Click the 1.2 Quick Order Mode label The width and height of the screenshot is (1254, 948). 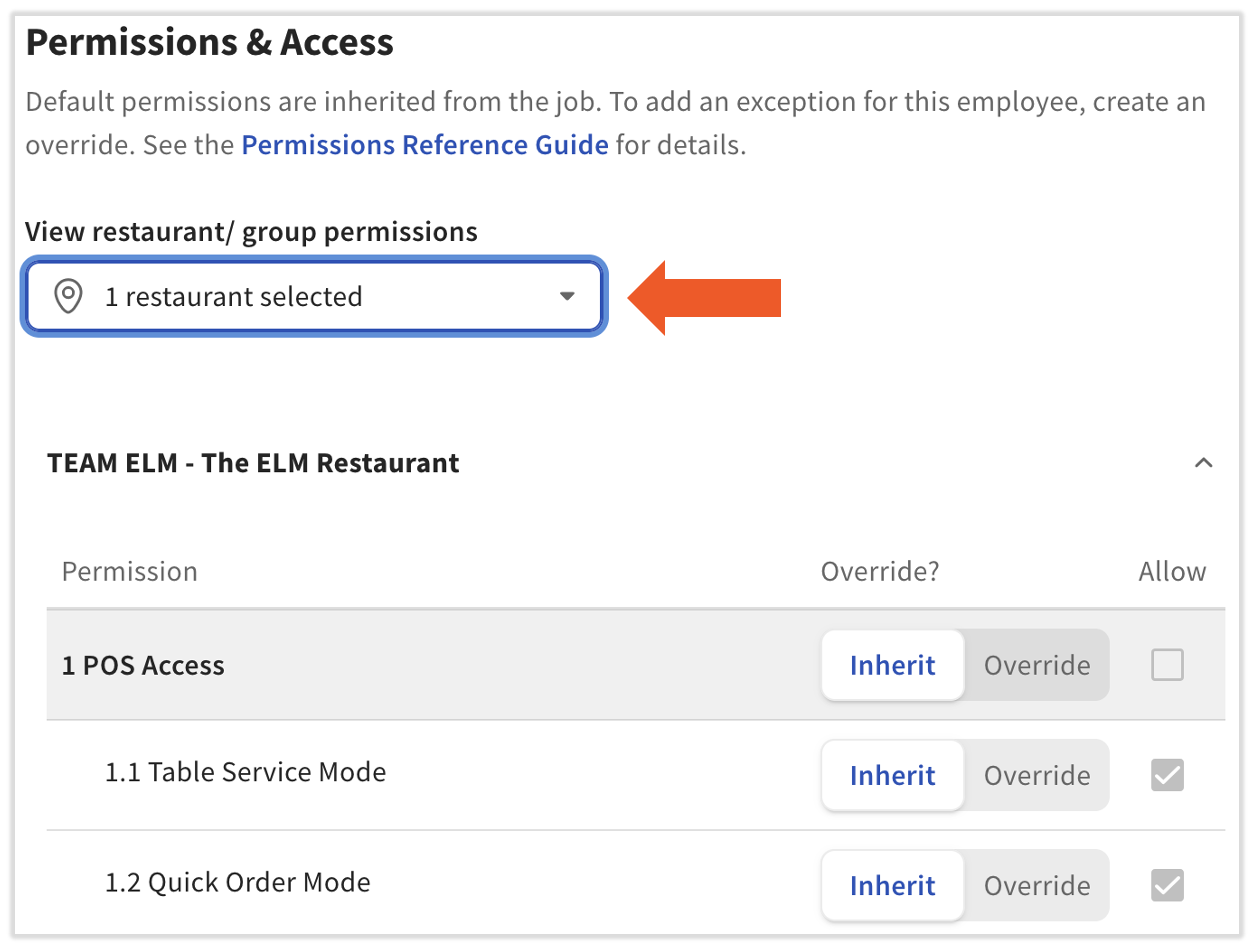tap(240, 882)
